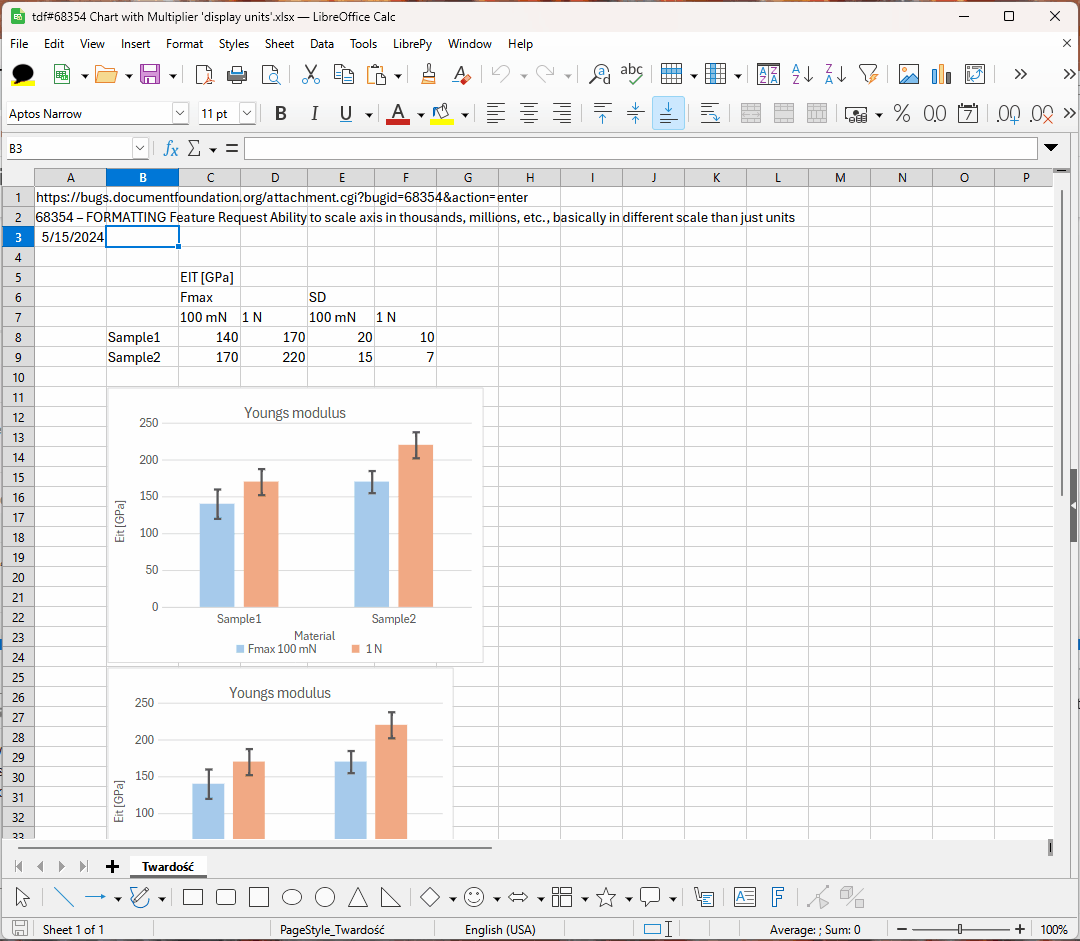This screenshot has height=941, width=1080.
Task: Open the font color dropdown arrow
Action: (x=420, y=115)
